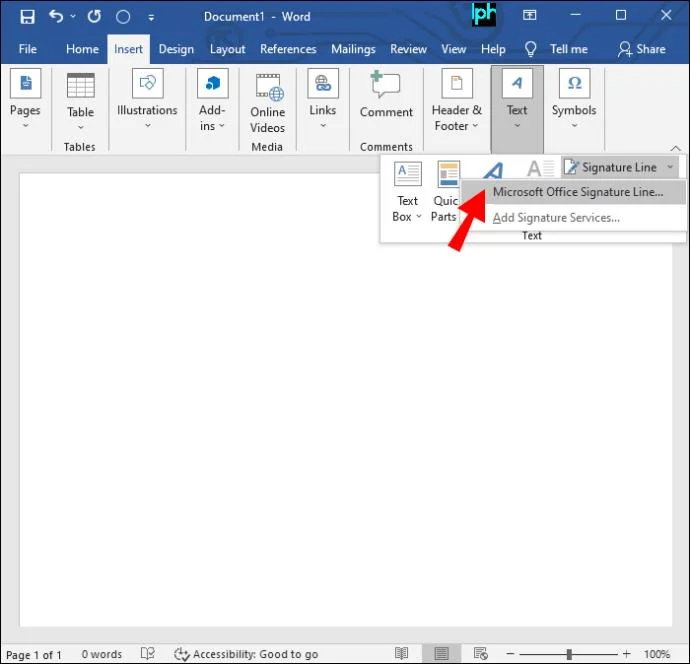Viewport: 690px width, 664px height.
Task: Switch to the Home tab
Action: tap(82, 49)
